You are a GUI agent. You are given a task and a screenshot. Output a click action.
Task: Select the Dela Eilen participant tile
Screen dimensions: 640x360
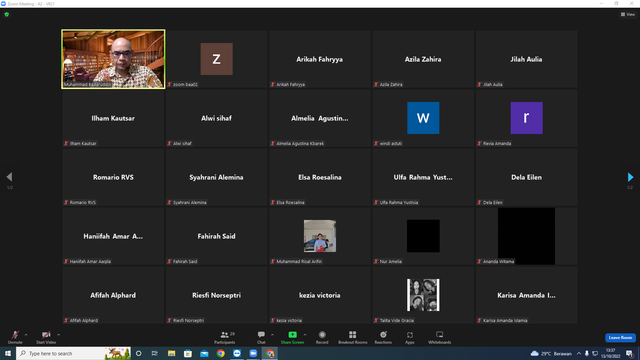pyautogui.click(x=526, y=177)
